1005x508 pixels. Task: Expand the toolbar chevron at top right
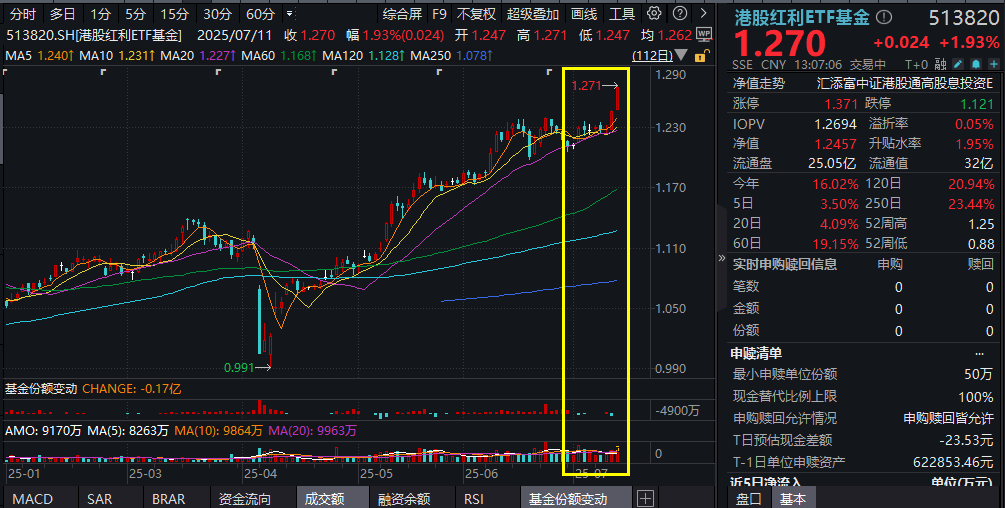[703, 14]
